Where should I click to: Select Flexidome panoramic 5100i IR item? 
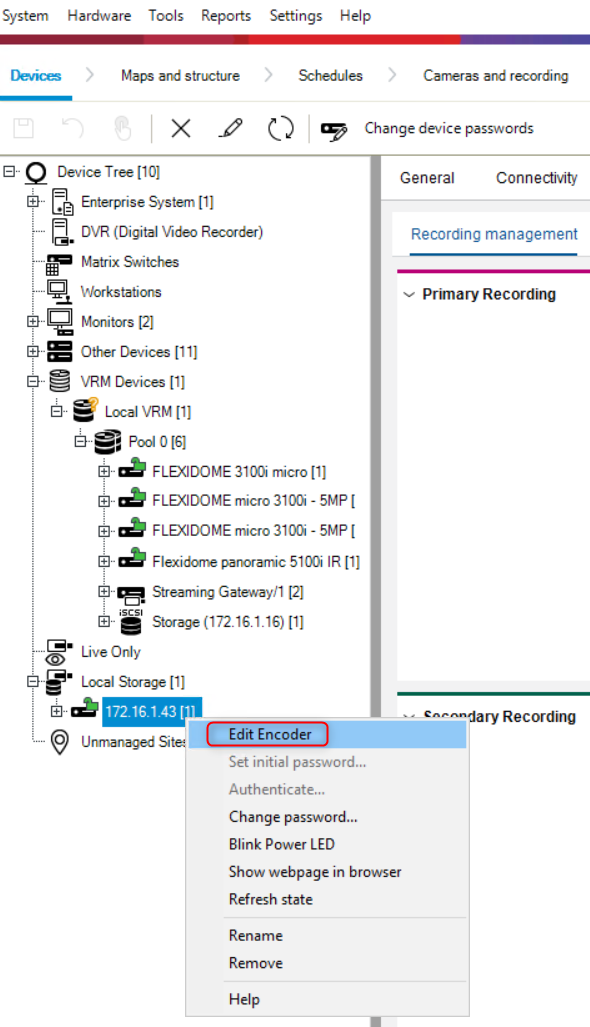click(x=255, y=562)
